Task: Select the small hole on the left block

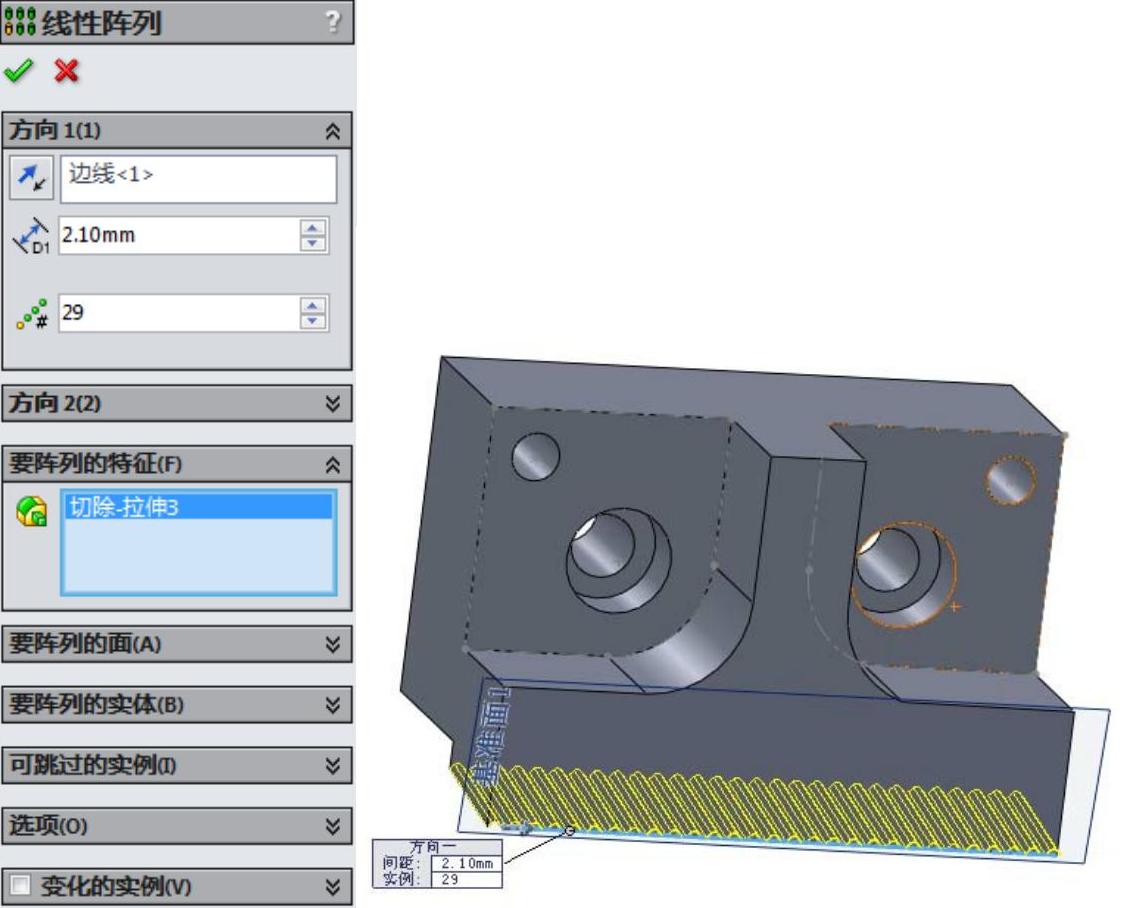Action: pos(536,457)
